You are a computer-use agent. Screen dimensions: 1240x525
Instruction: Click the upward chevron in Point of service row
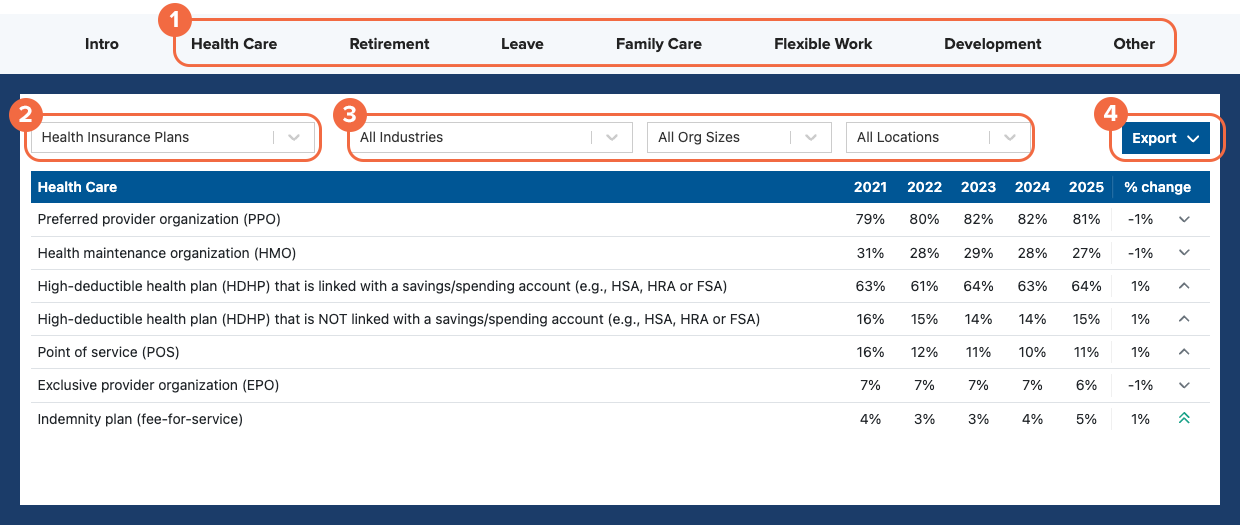[x=1184, y=352]
